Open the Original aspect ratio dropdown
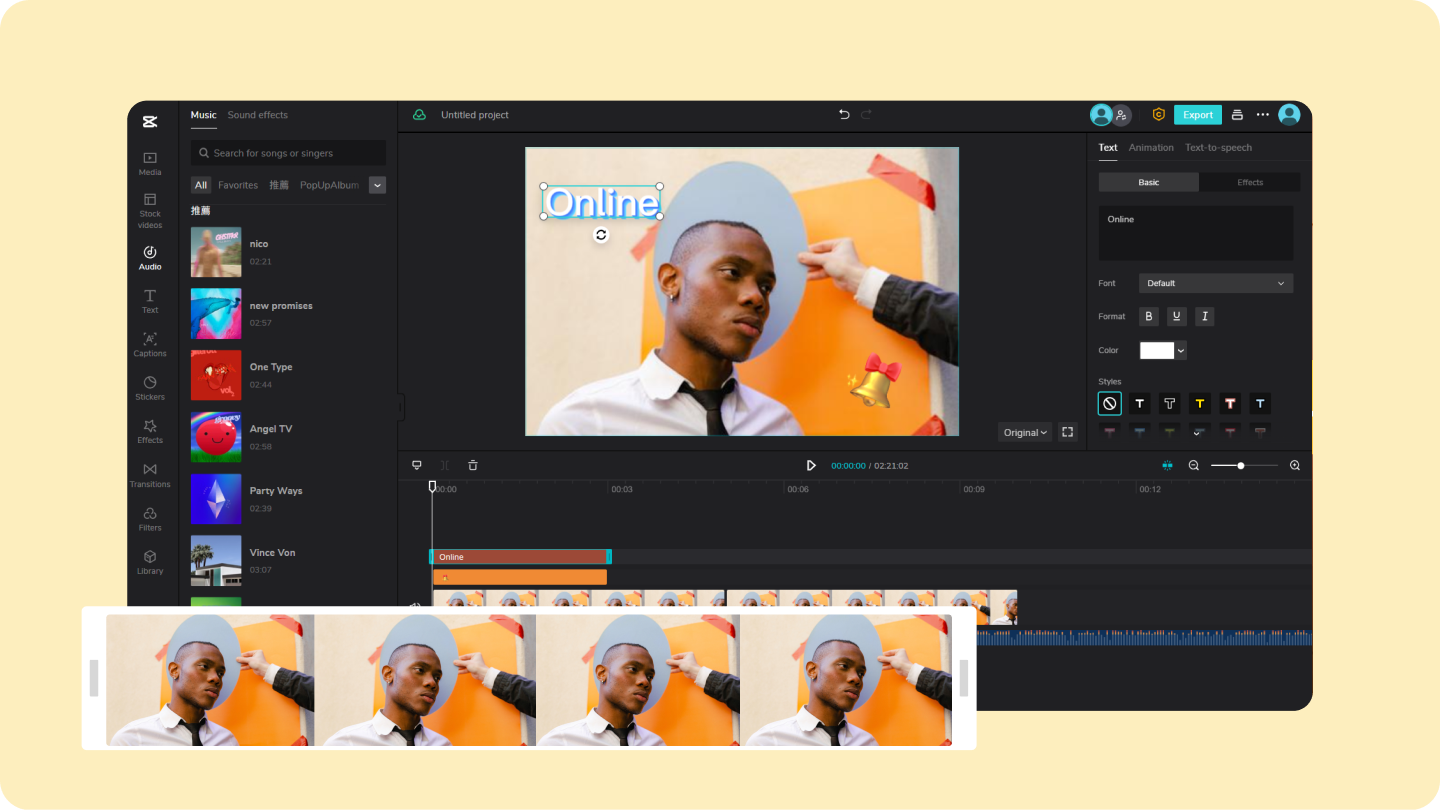Screen dimensions: 1440x810 (x=1023, y=432)
